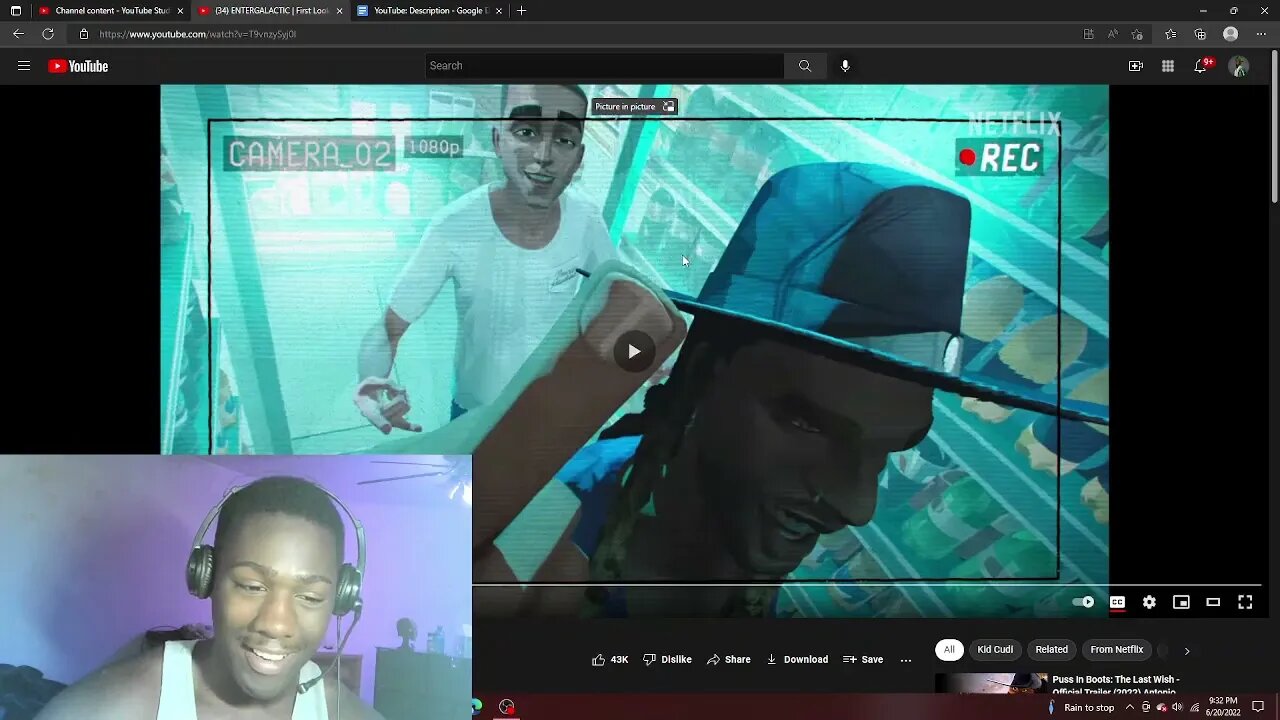Switch the player to miniplayer
The image size is (1280, 720).
[1181, 602]
